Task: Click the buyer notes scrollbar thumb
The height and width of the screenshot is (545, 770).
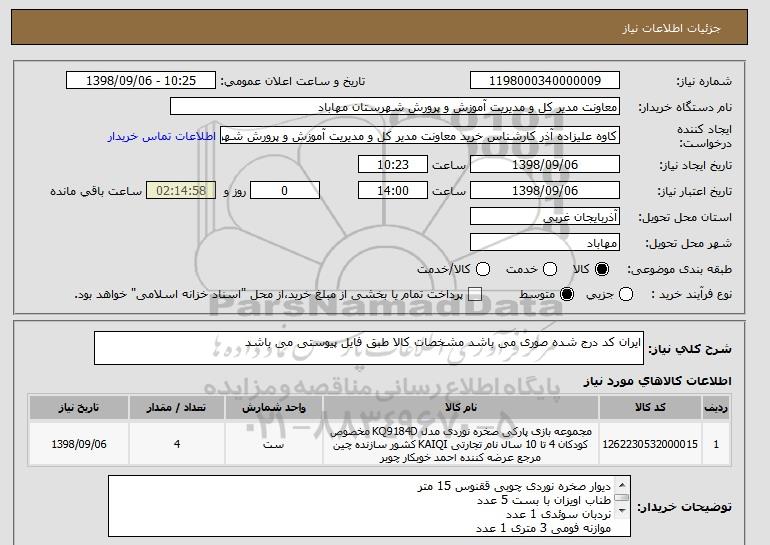Action: coord(622,498)
